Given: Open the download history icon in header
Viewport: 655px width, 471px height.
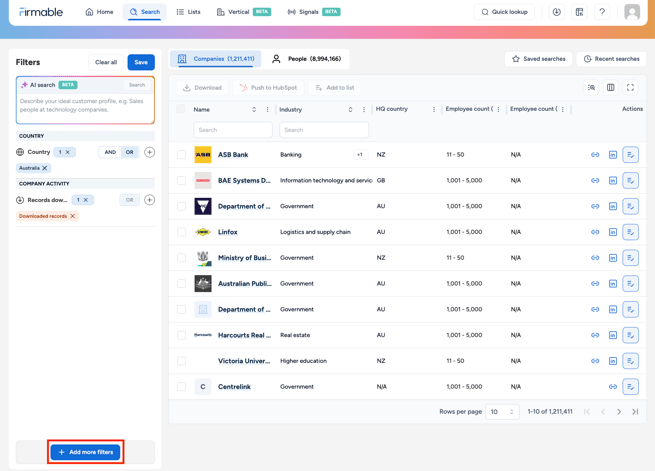Looking at the screenshot, I should coord(556,12).
